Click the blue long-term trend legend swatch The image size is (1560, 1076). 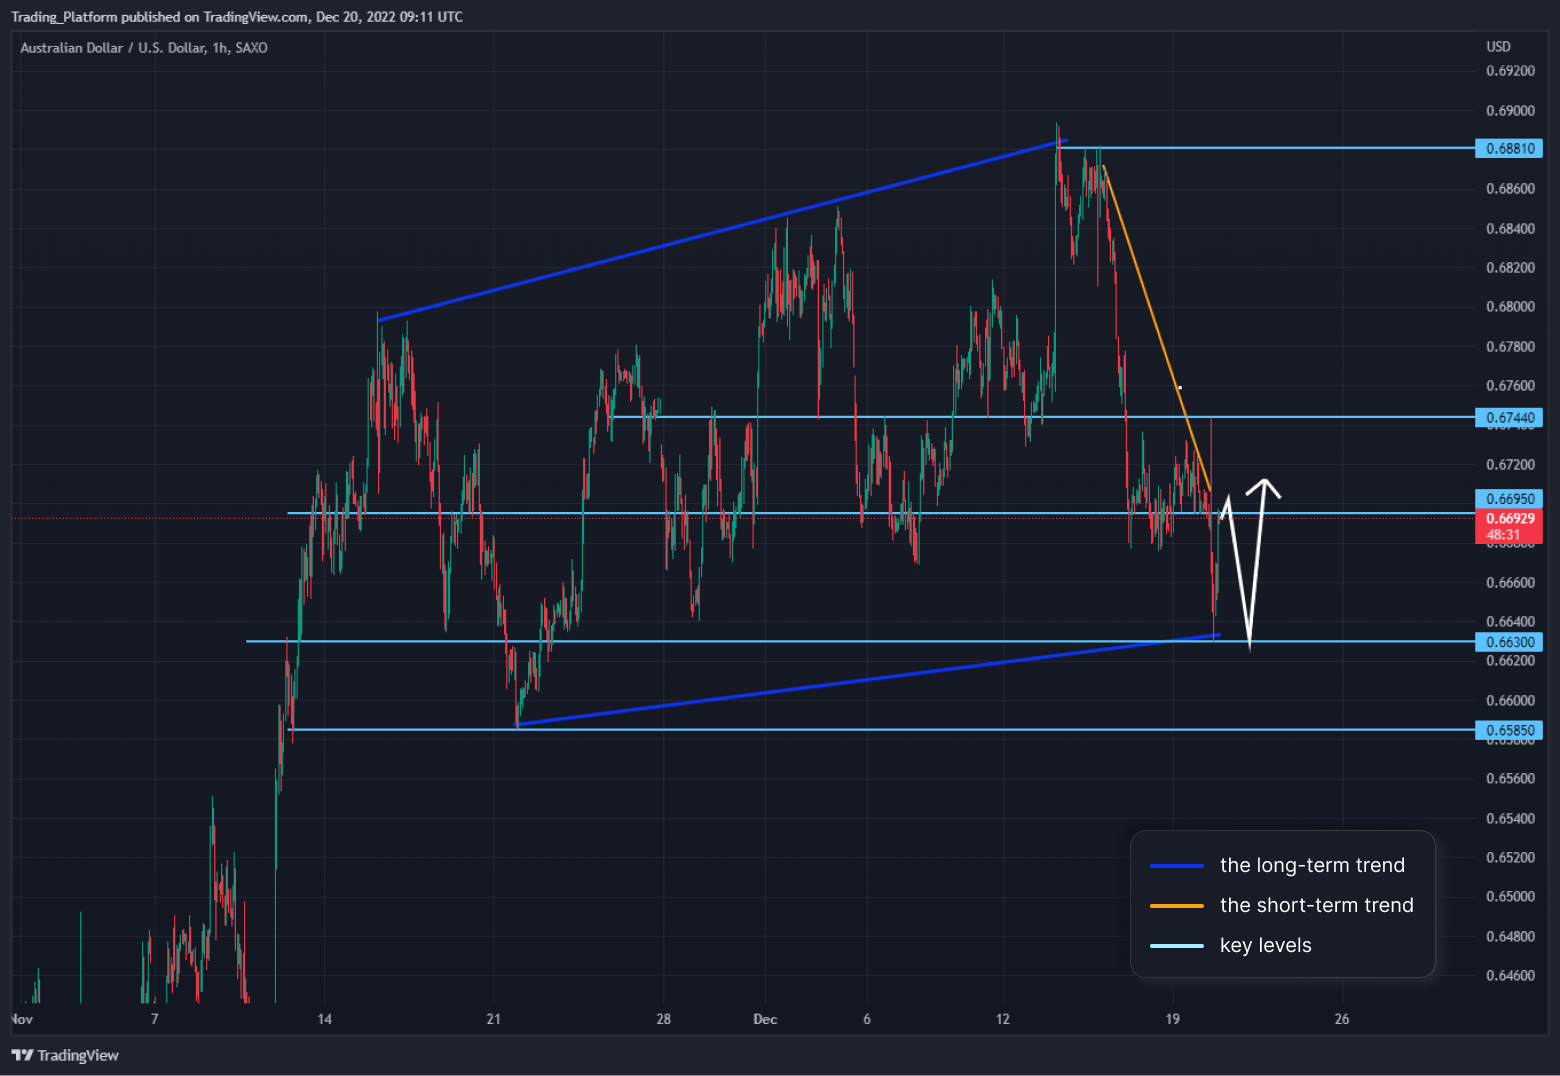[1177, 866]
